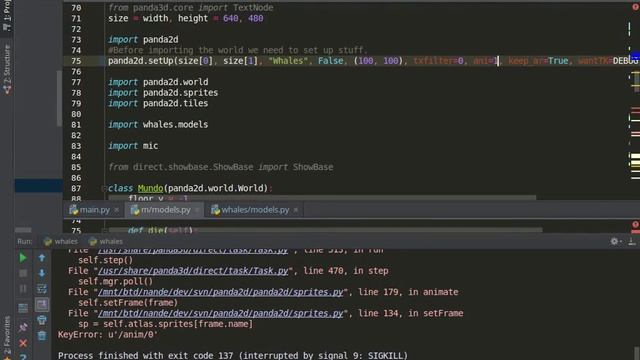640x360 pixels.
Task: Open Task.py link at line 470 in step
Action: [x=193, y=271]
